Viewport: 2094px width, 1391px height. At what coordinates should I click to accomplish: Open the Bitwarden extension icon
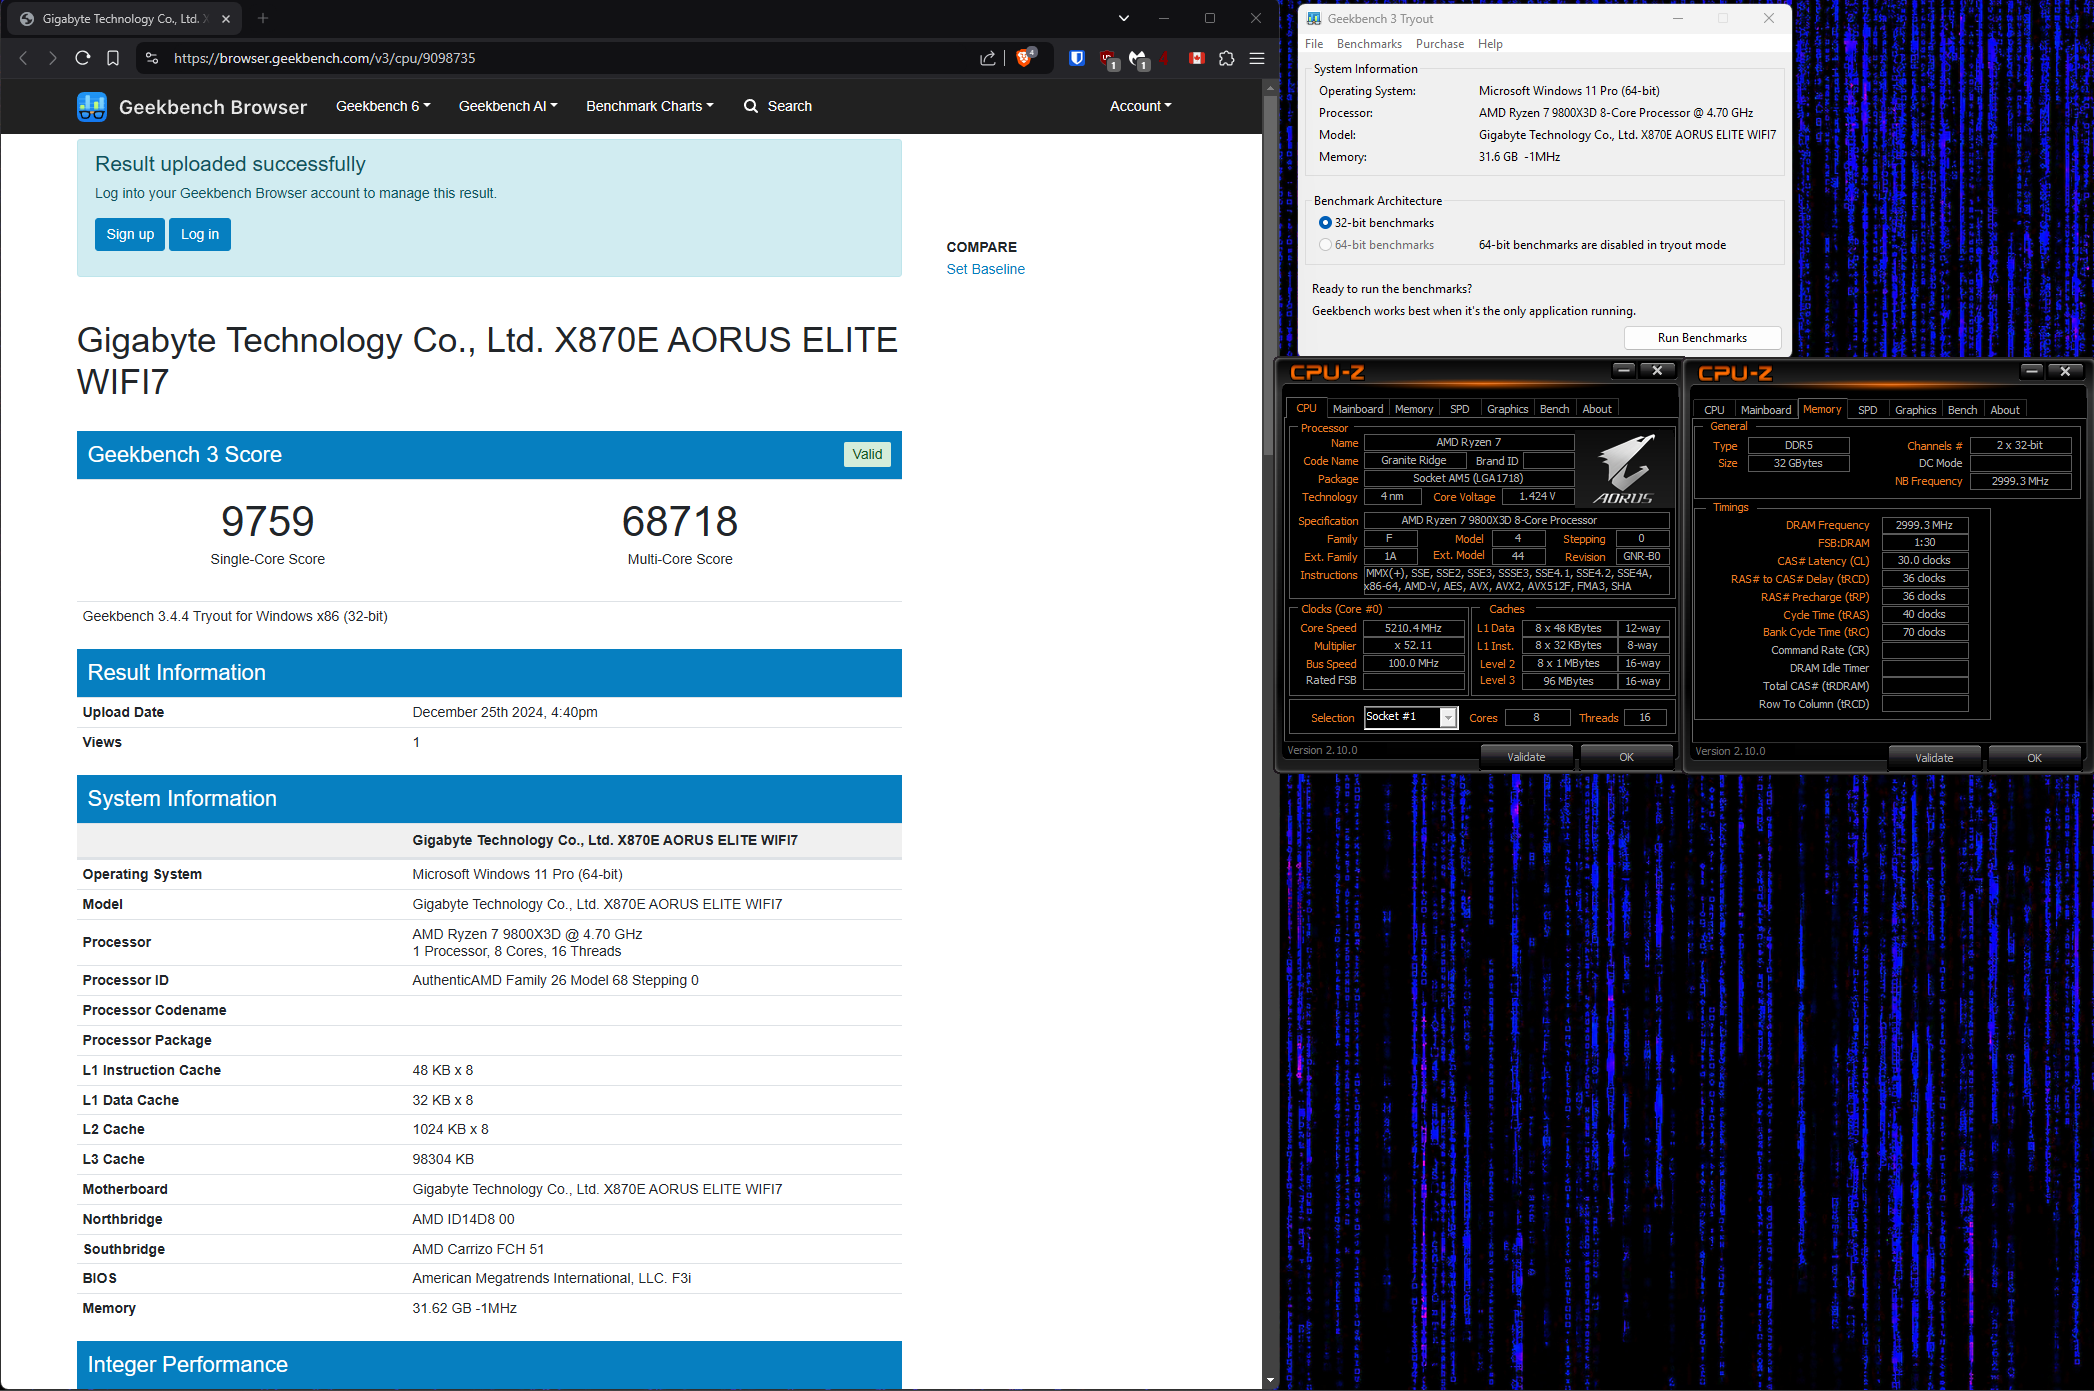1077,58
